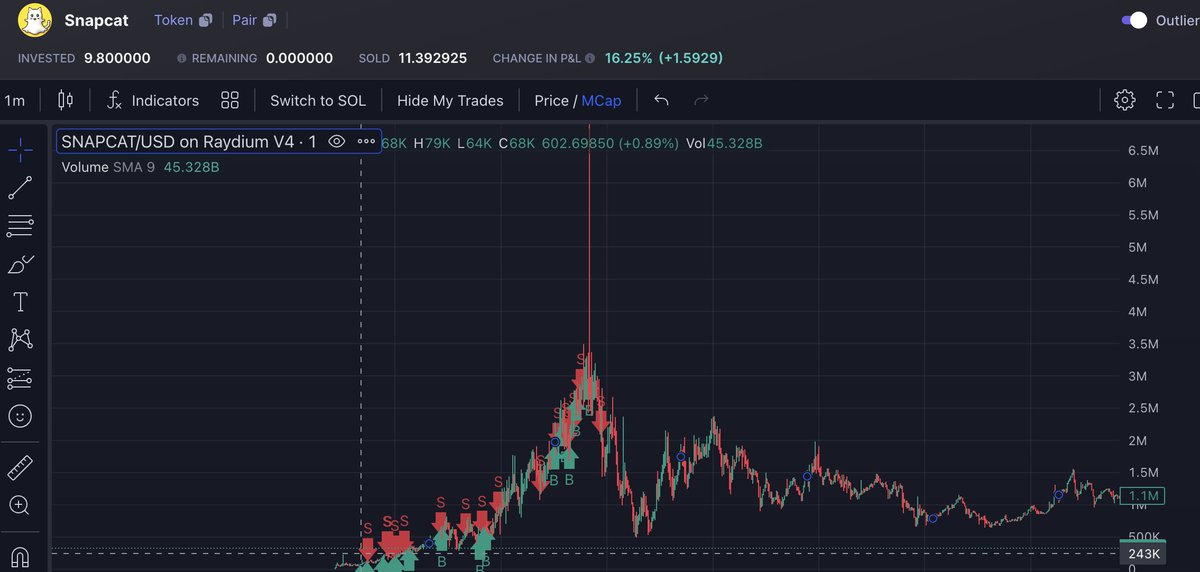
Task: Click the SOLD 11.392925 value
Action: (433, 58)
